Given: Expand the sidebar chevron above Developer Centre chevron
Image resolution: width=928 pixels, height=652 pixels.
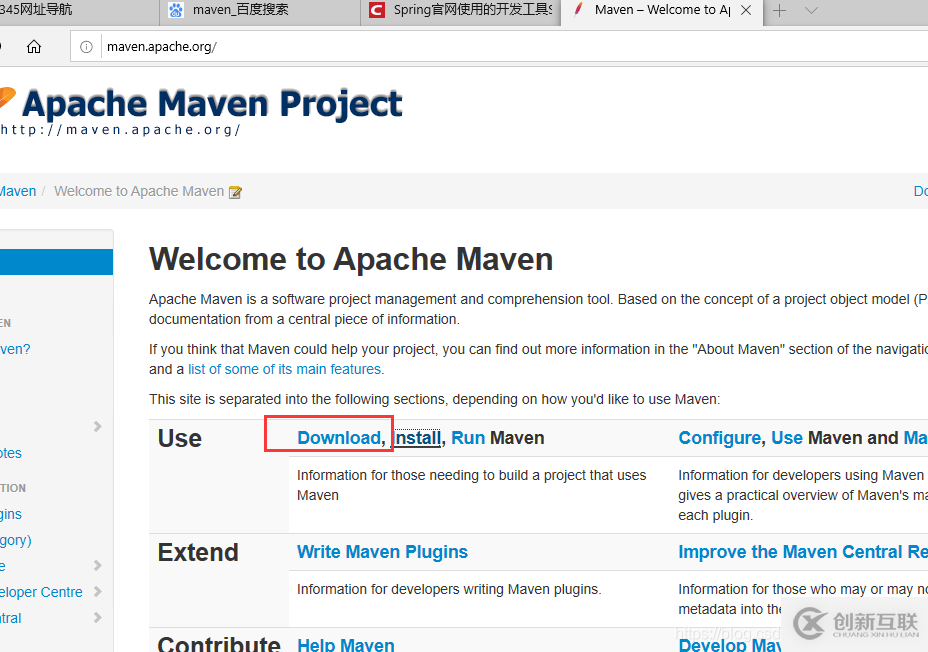Looking at the screenshot, I should click(98, 566).
